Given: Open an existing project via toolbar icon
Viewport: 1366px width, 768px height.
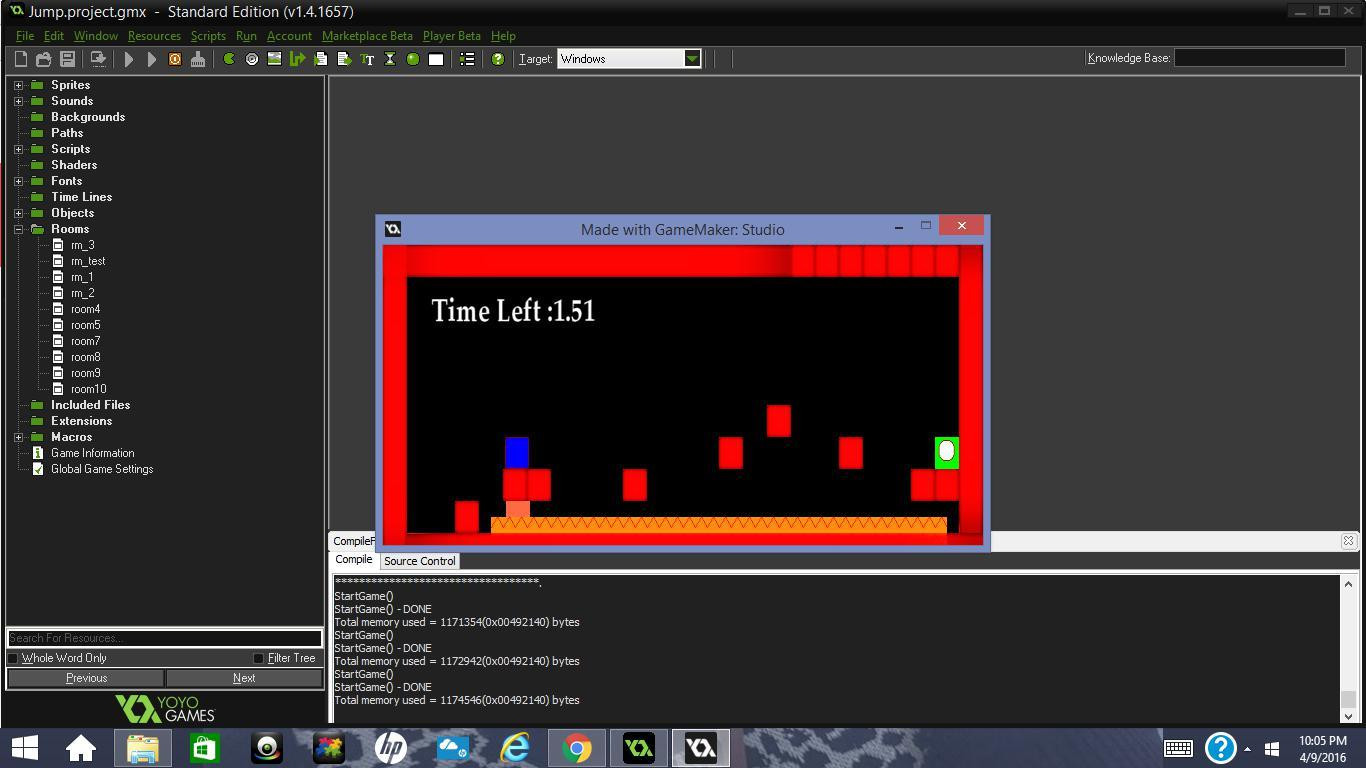Looking at the screenshot, I should tap(44, 59).
